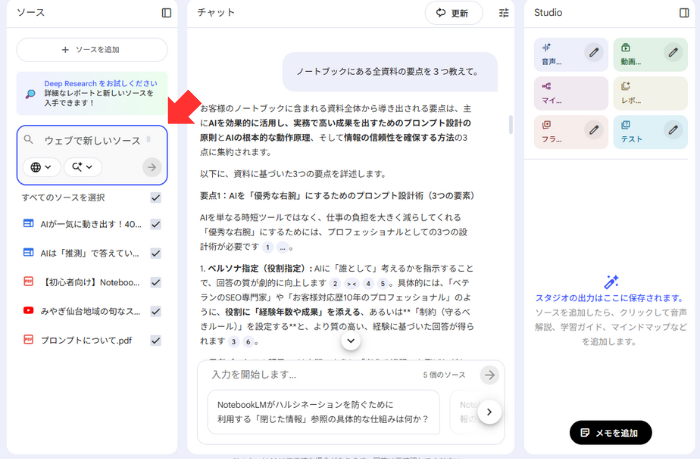
Task: Show next suggested question with chevron
Action: click(489, 412)
